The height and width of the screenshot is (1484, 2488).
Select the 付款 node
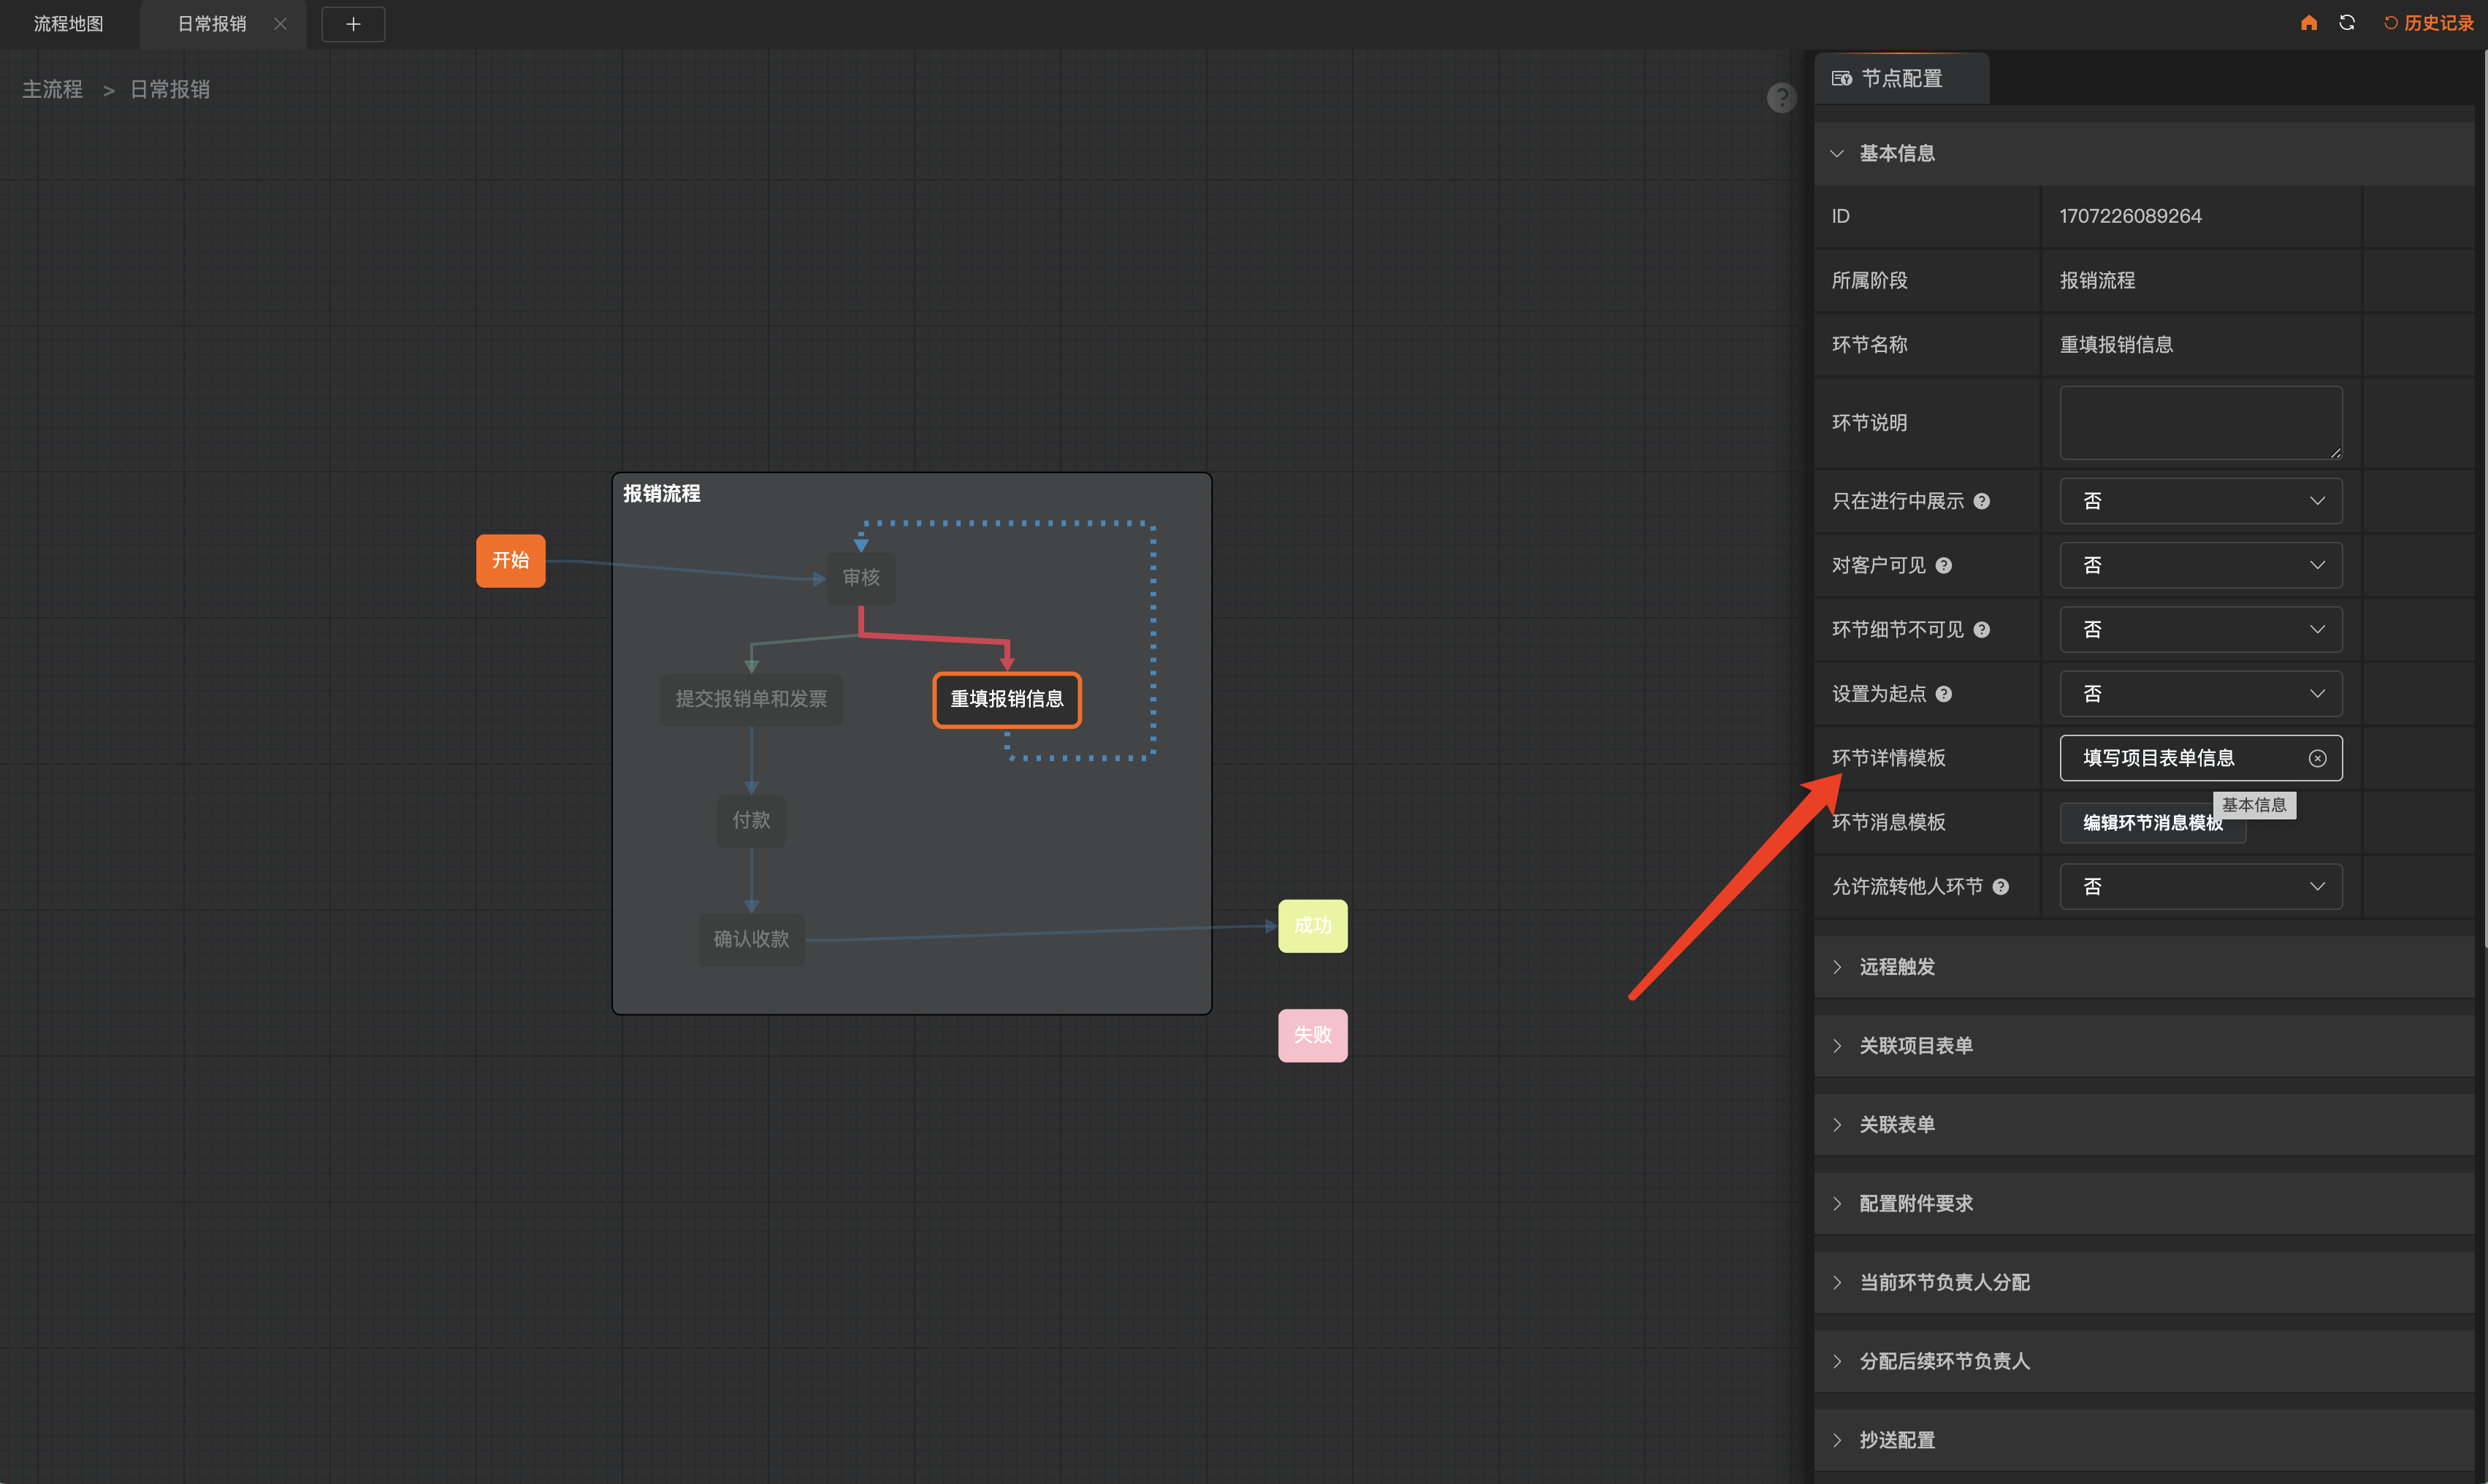tap(751, 820)
